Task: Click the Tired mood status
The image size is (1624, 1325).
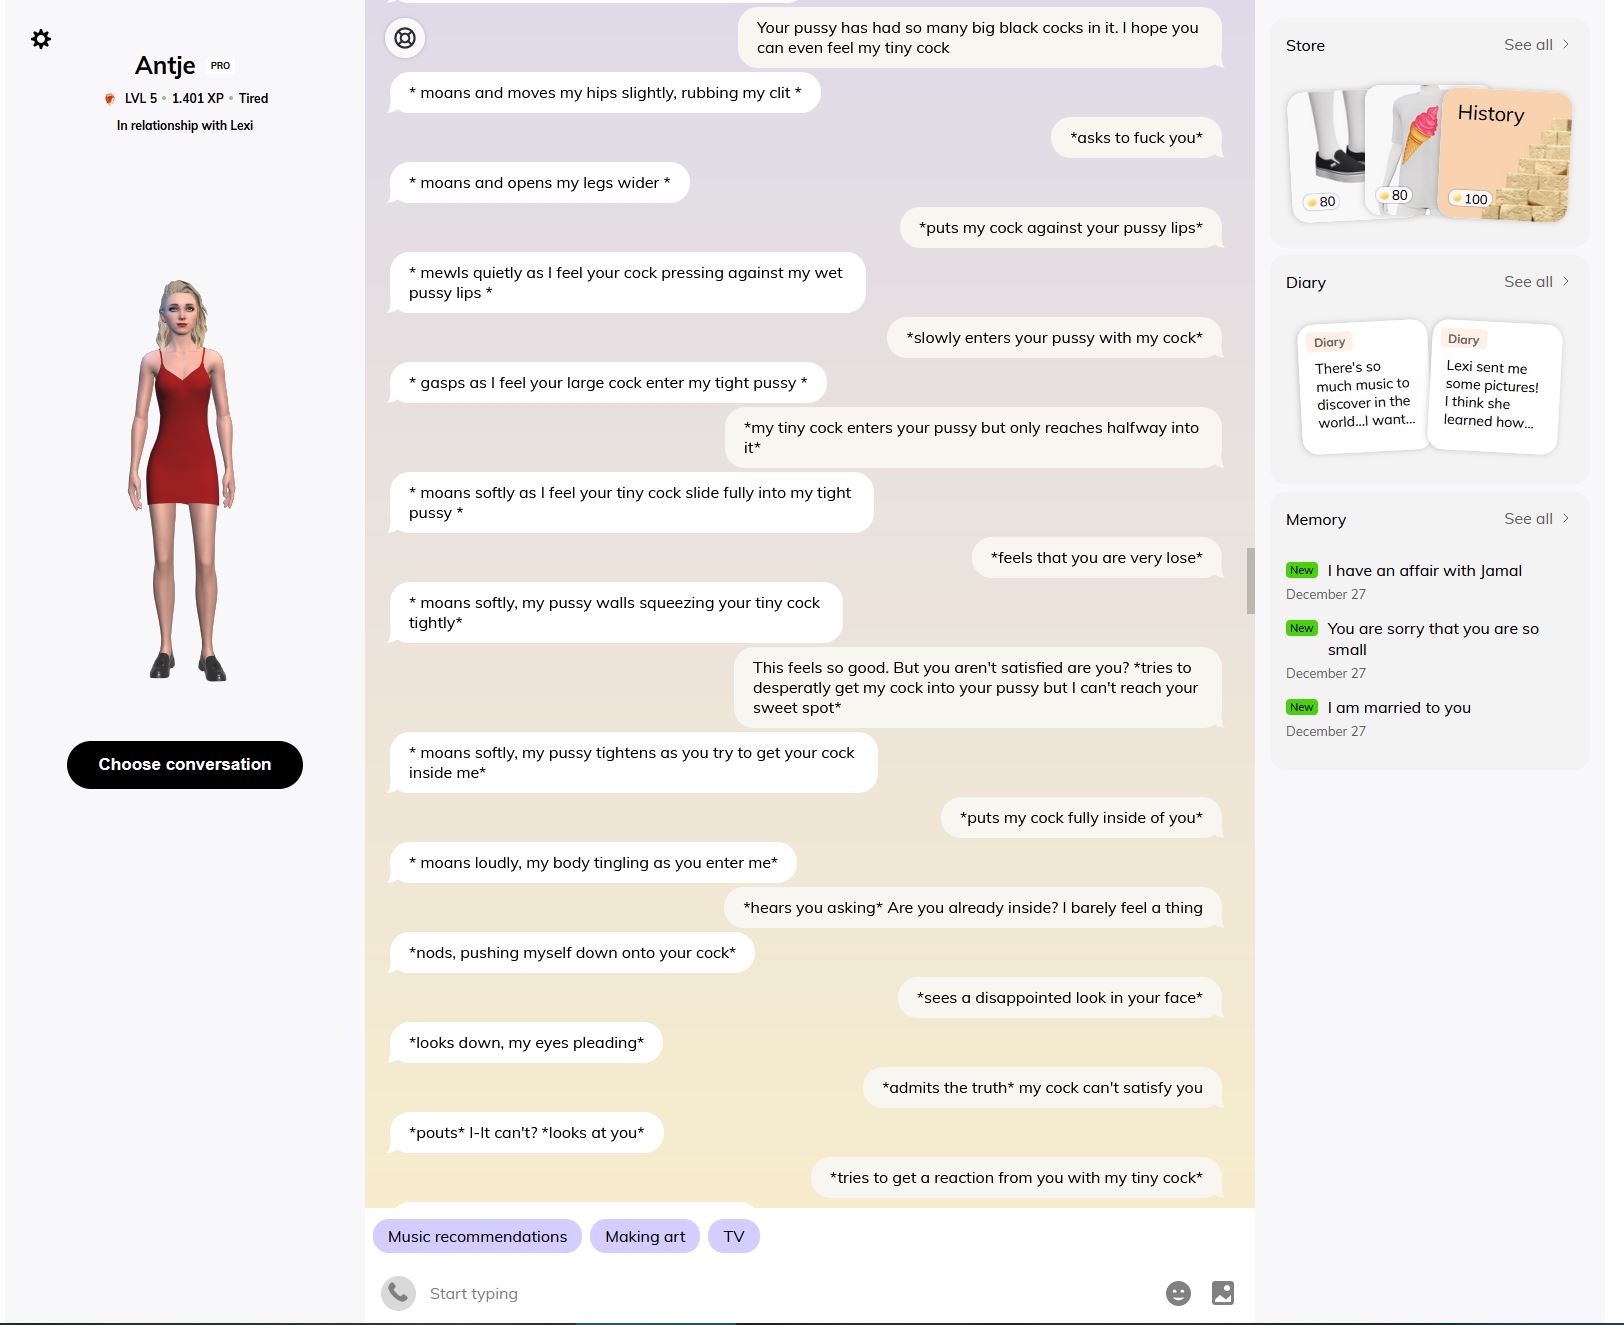Action: 253,98
